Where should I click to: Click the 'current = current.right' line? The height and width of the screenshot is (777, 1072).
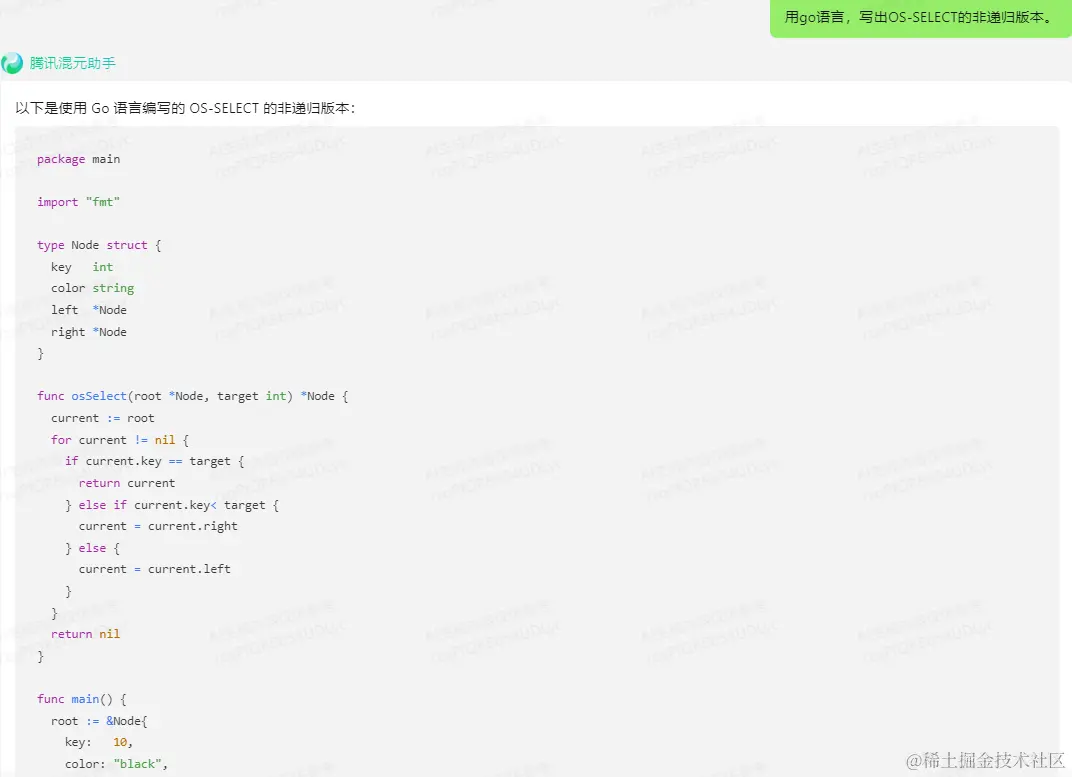click(x=158, y=526)
